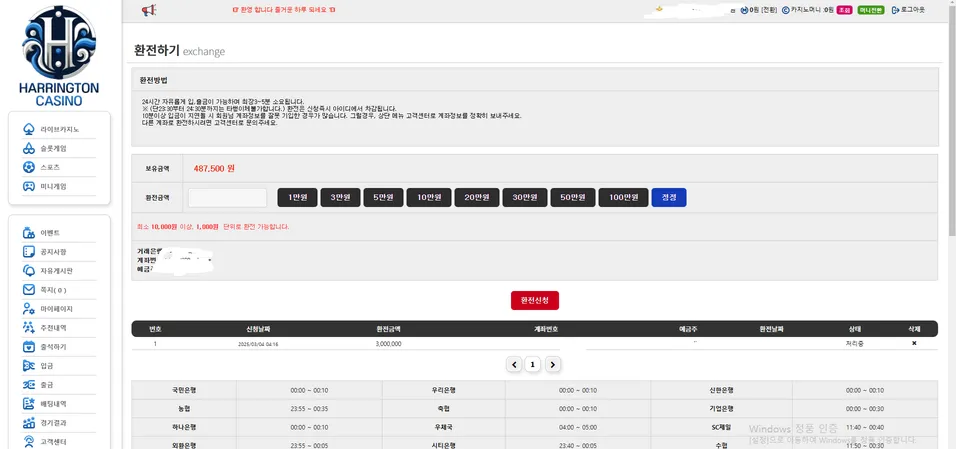The width and height of the screenshot is (956, 449).
Task: Delete request row with the ✖ icon
Action: tap(914, 343)
